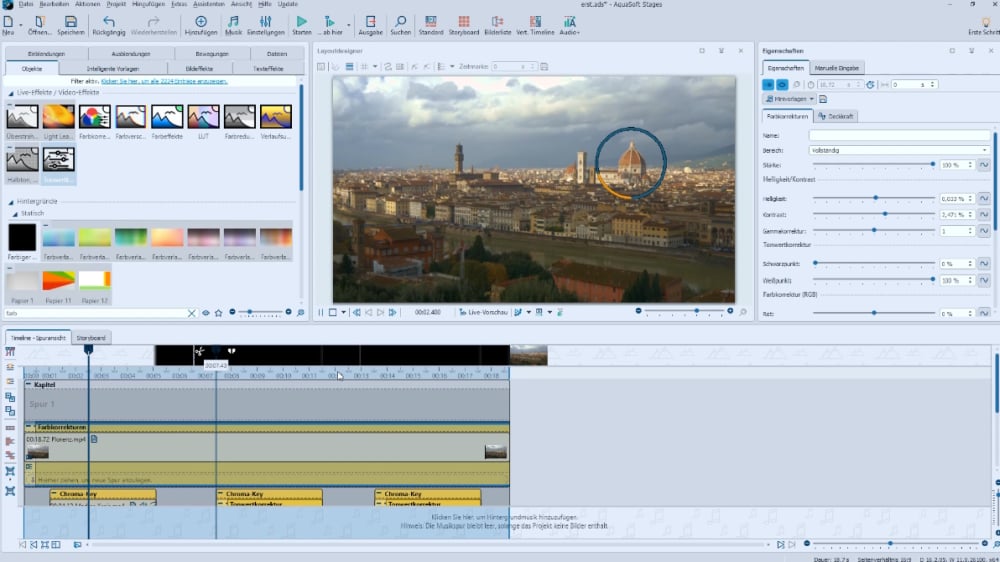Toggle the favorites star filter in toolbox
The image size is (1000, 562).
tap(218, 313)
